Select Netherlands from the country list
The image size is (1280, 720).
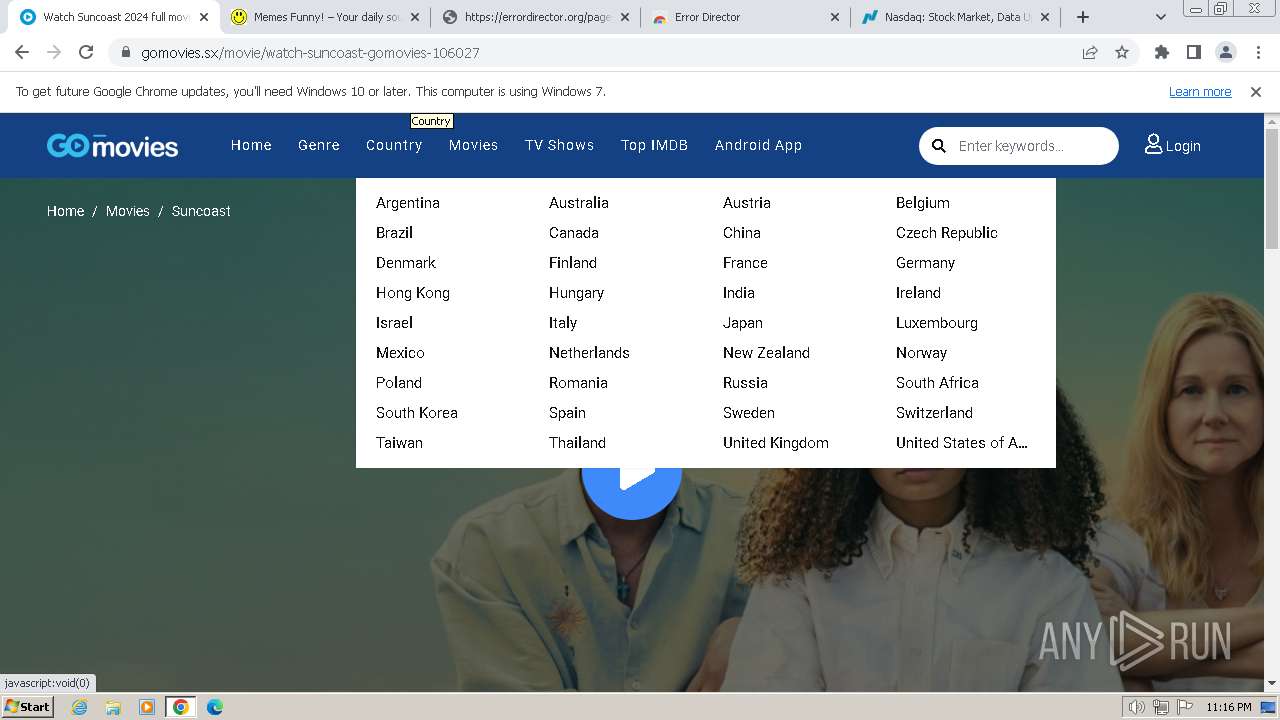[589, 353]
